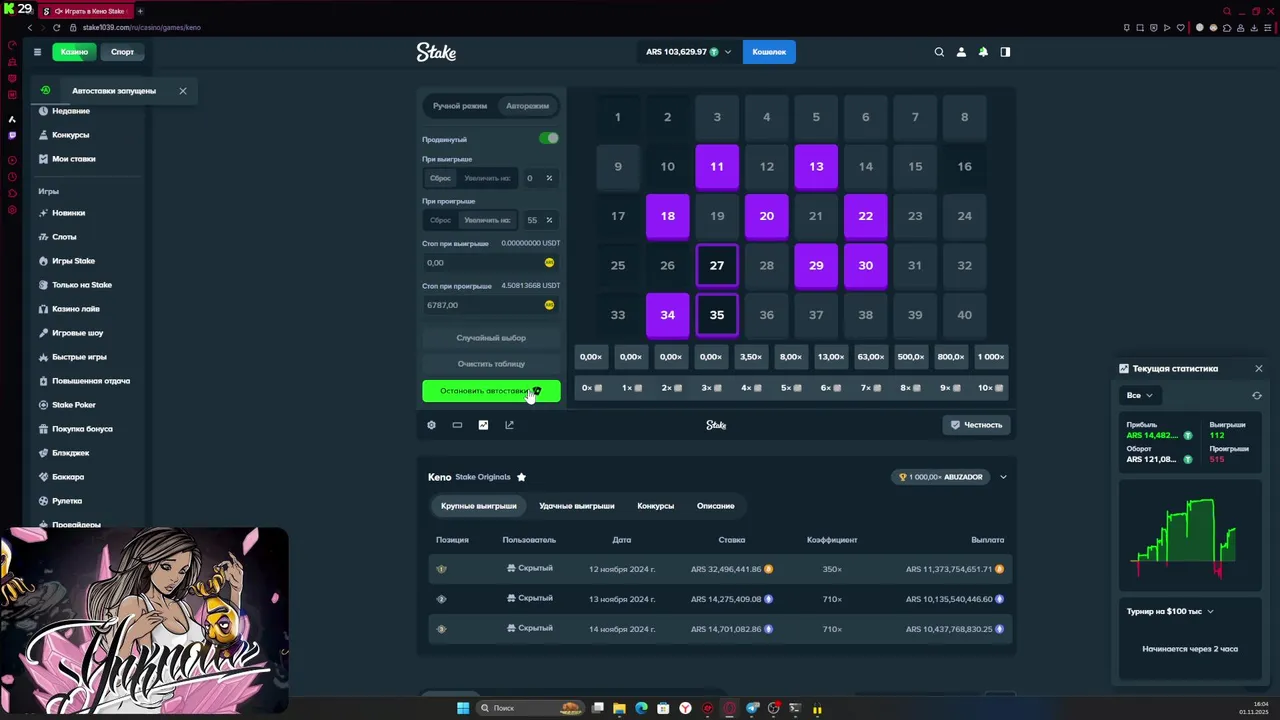This screenshot has width=1280, height=720.
Task: Select Keno number 27 tile
Action: (x=717, y=265)
